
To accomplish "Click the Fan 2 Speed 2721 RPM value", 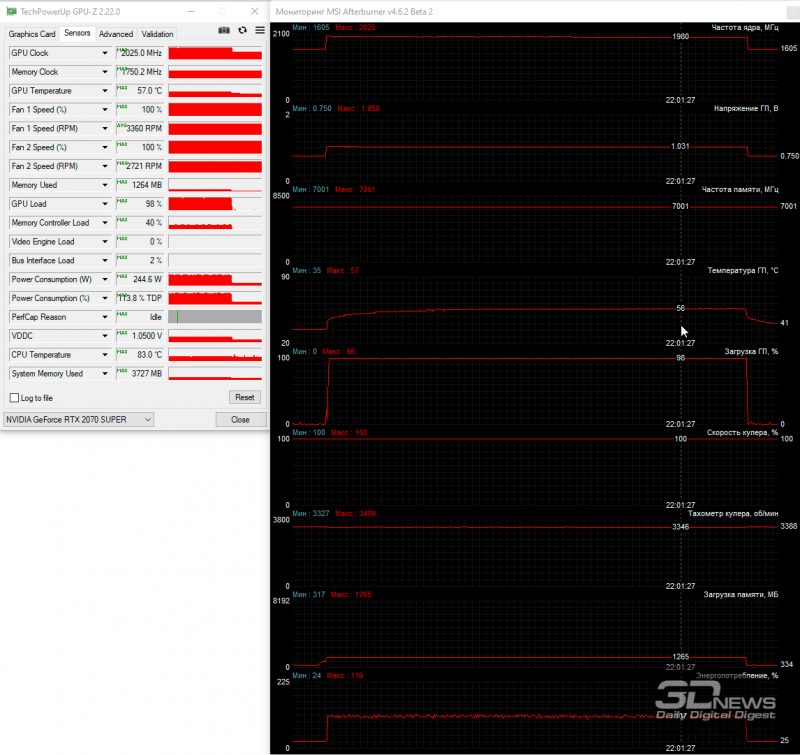I will pos(140,166).
